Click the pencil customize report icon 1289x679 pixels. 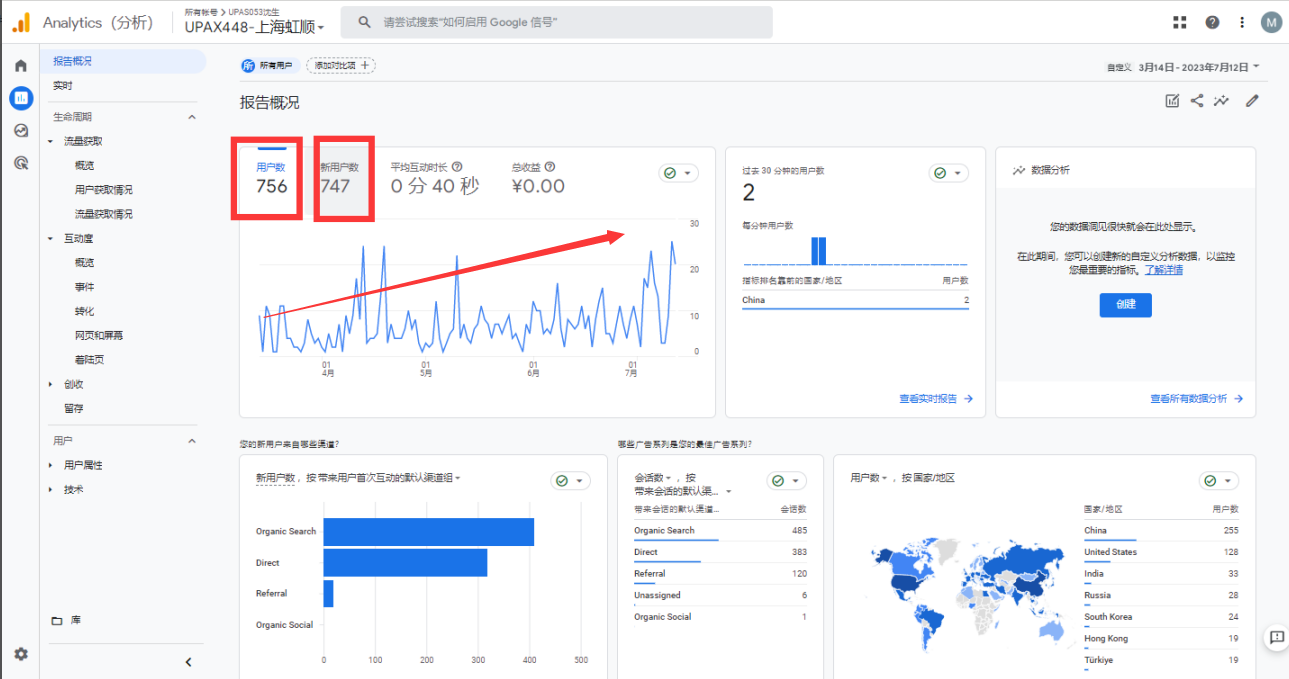tap(1251, 100)
